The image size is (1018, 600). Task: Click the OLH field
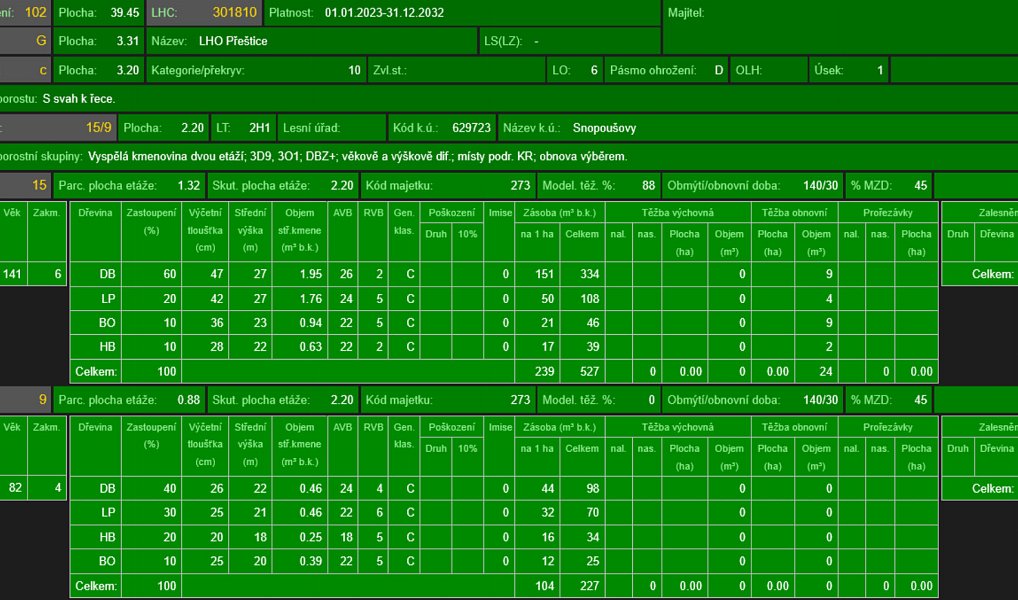pyautogui.click(x=769, y=70)
